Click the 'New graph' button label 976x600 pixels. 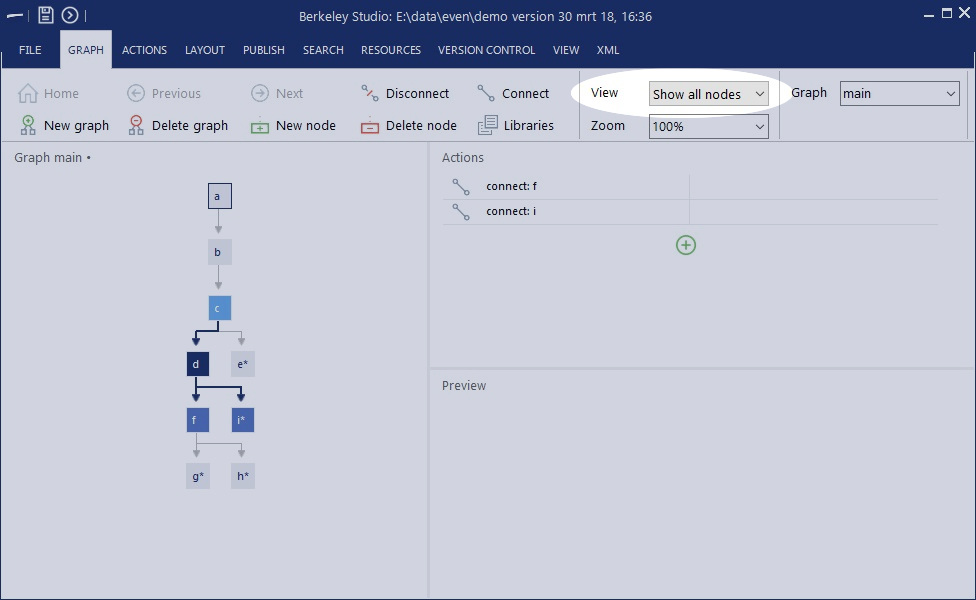77,125
